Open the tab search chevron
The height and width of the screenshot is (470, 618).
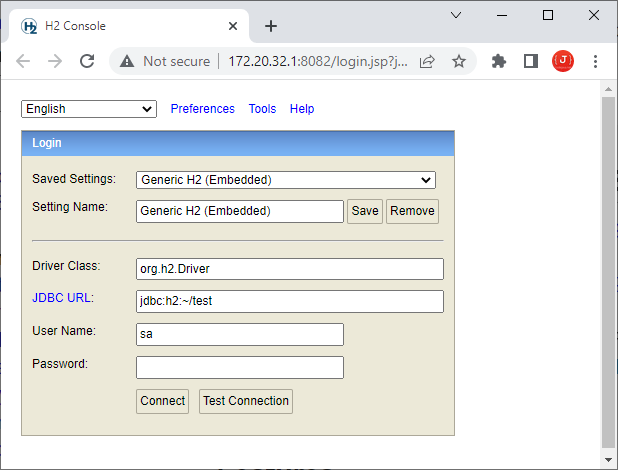point(456,15)
